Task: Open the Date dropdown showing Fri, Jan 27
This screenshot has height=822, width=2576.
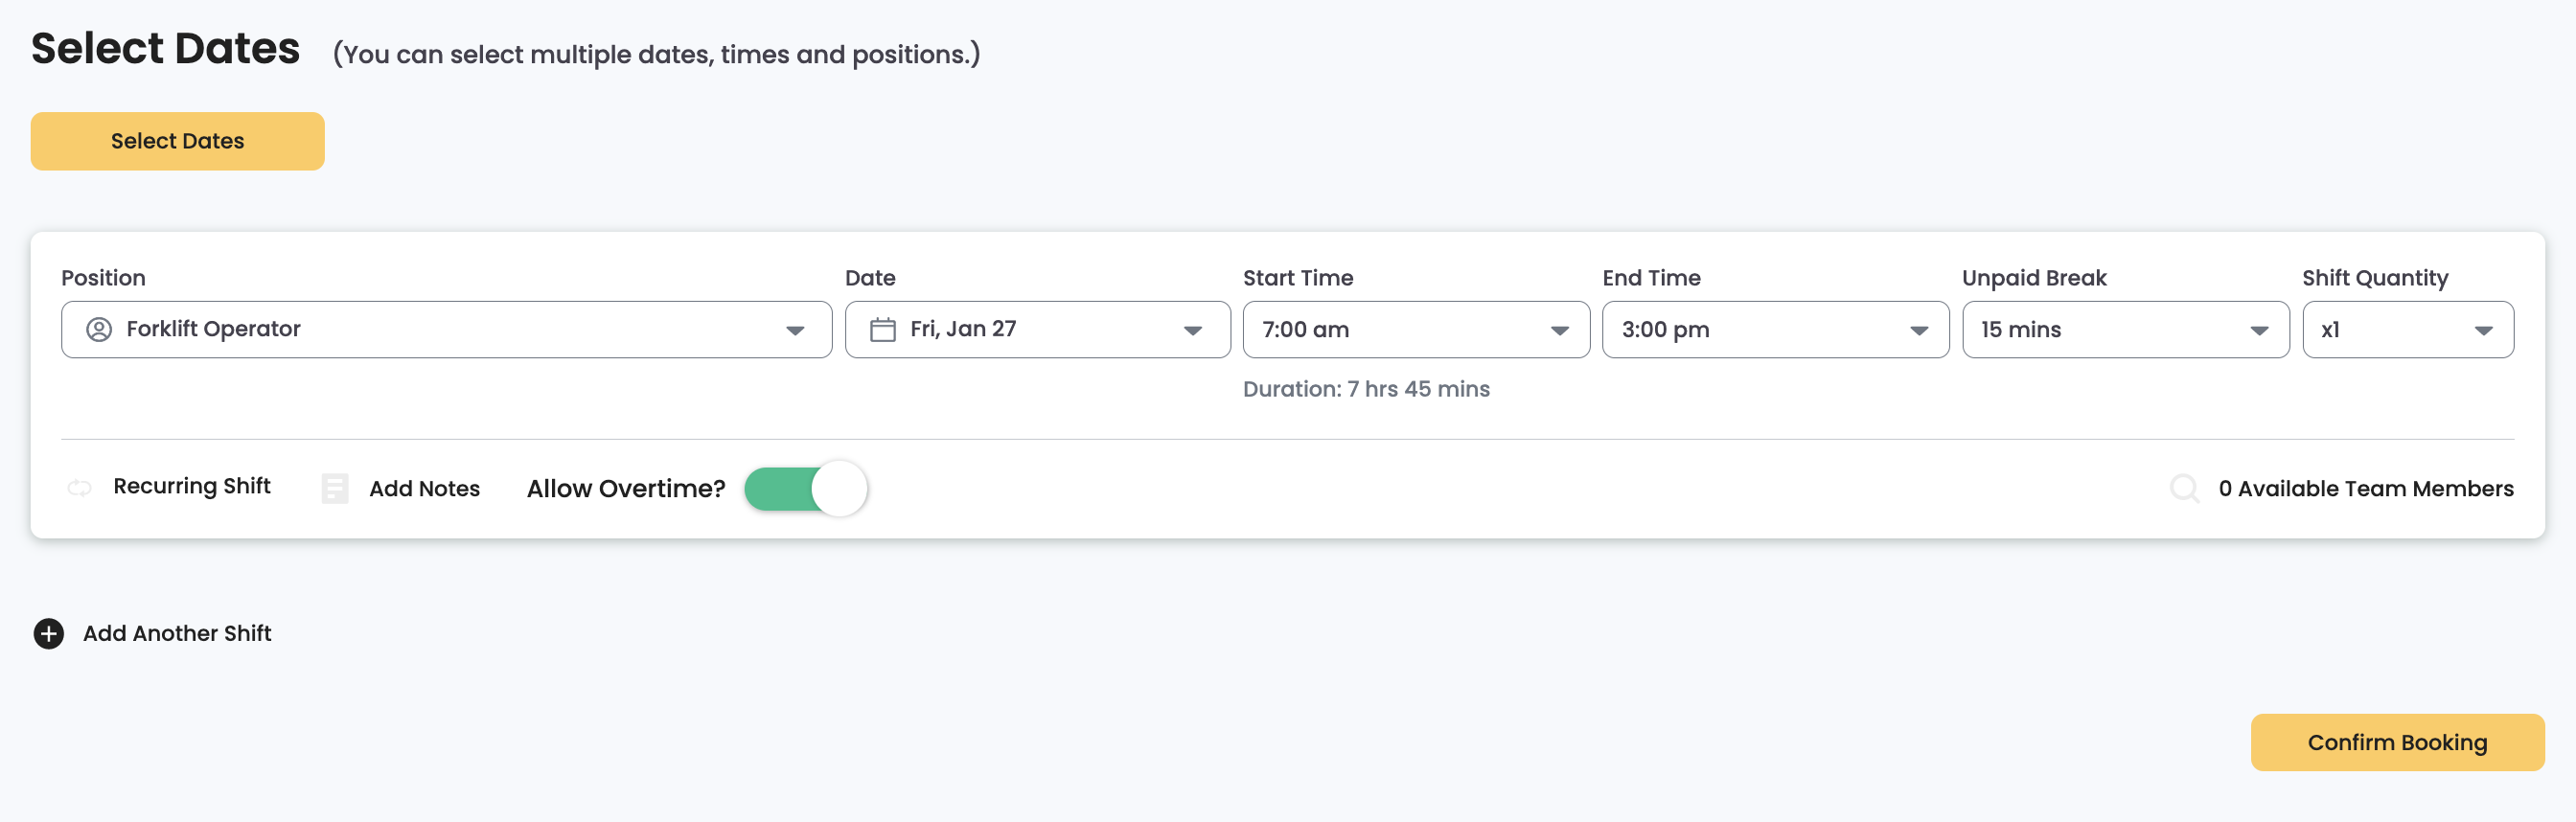Action: pyautogui.click(x=1037, y=330)
